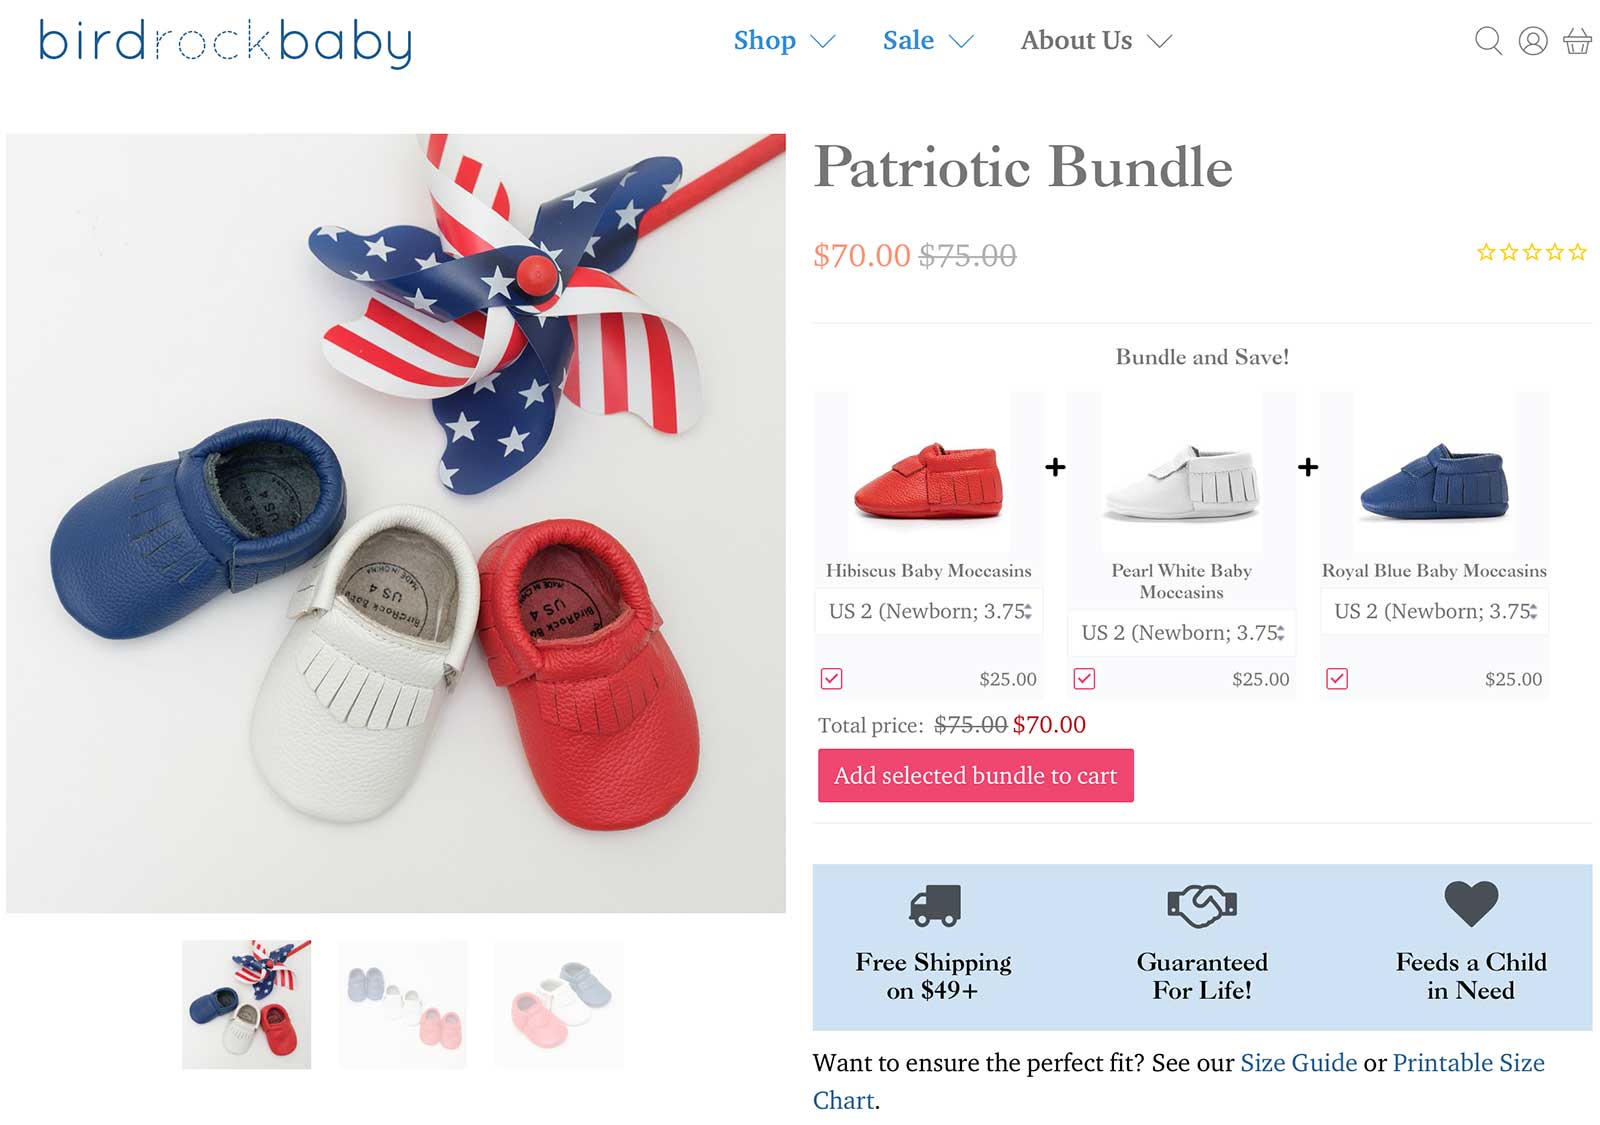The width and height of the screenshot is (1600, 1125).
Task: Increase Pearl White size with stepper arrow
Action: 1283,627
